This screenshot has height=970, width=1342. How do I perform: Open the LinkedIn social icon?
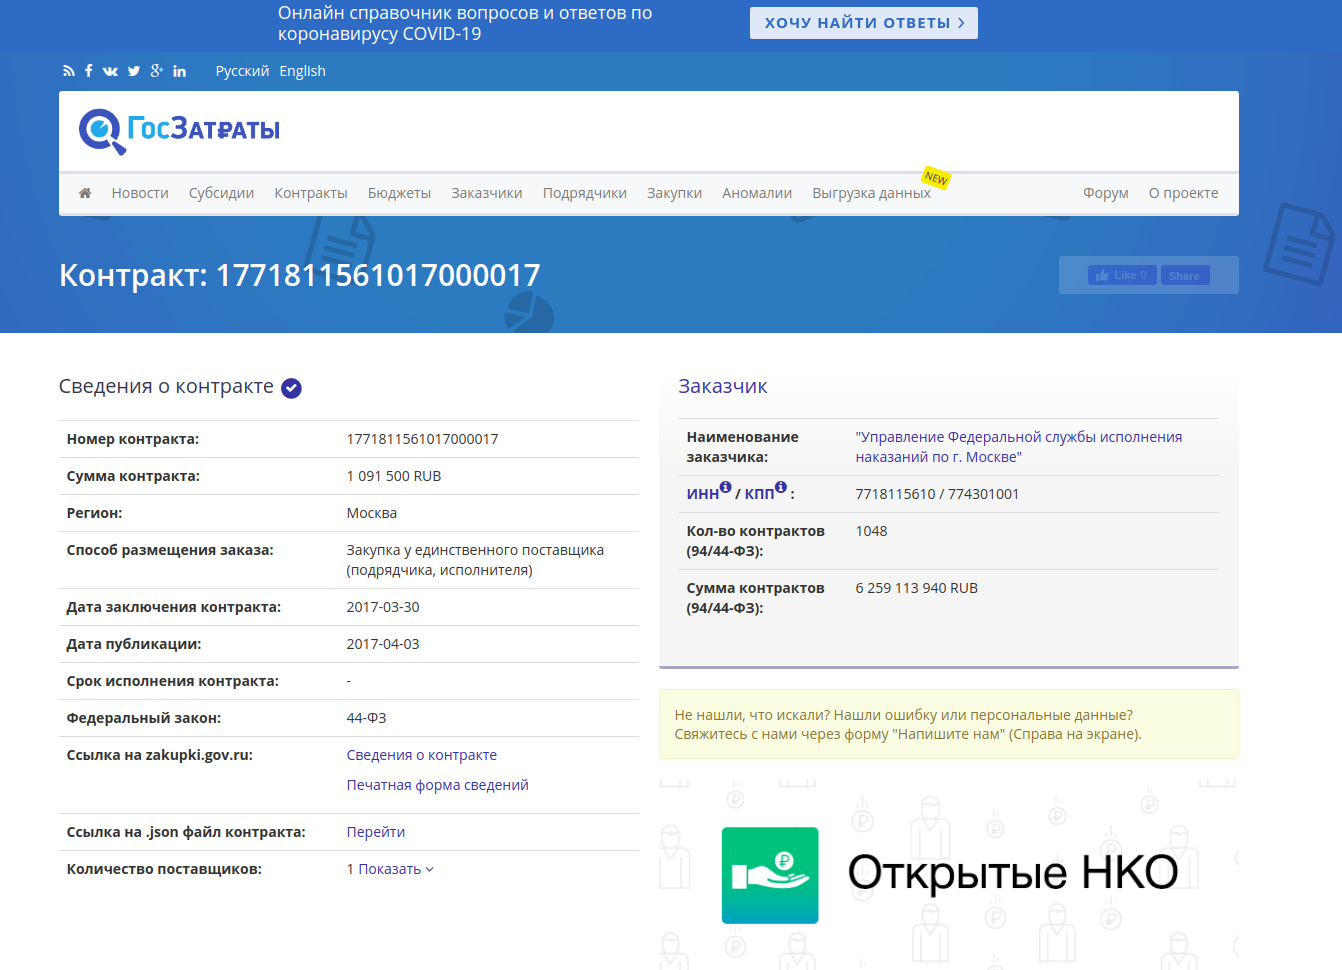(179, 71)
